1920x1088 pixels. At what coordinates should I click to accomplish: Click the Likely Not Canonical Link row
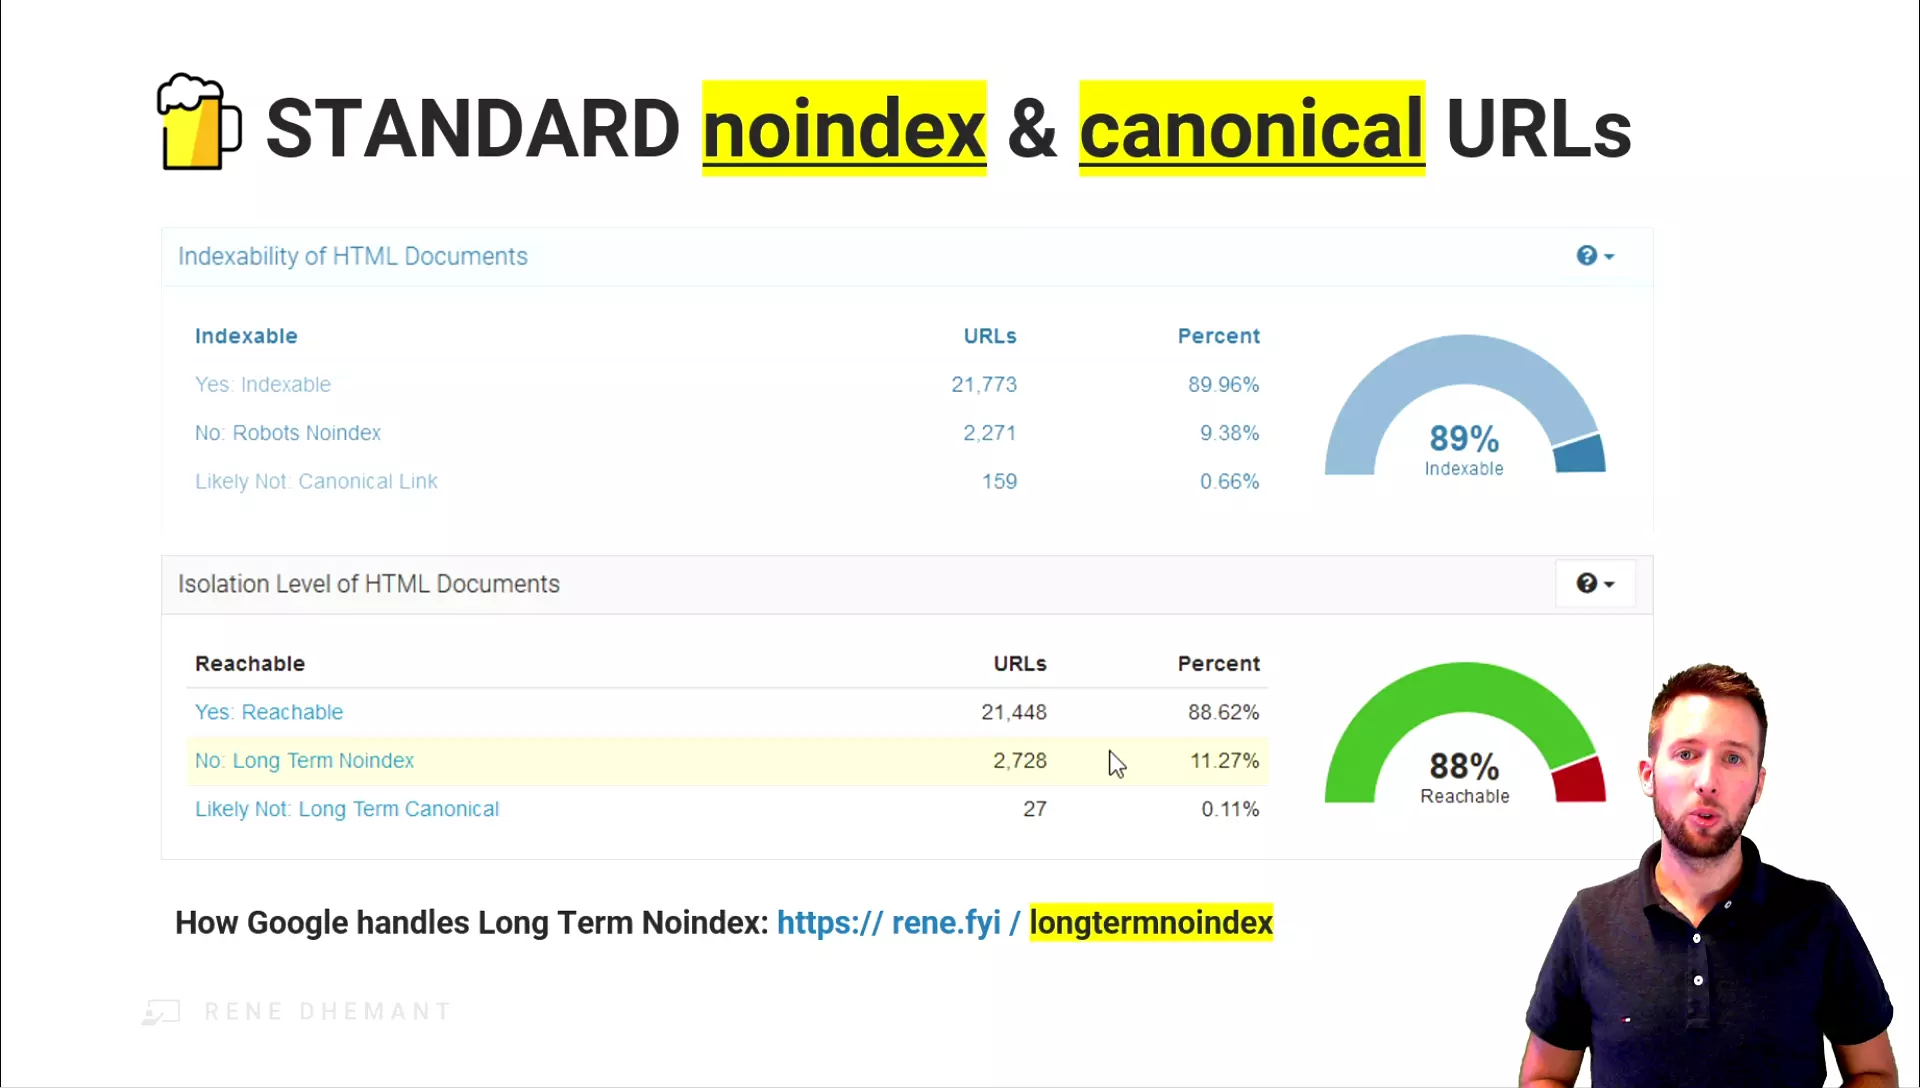coord(315,480)
